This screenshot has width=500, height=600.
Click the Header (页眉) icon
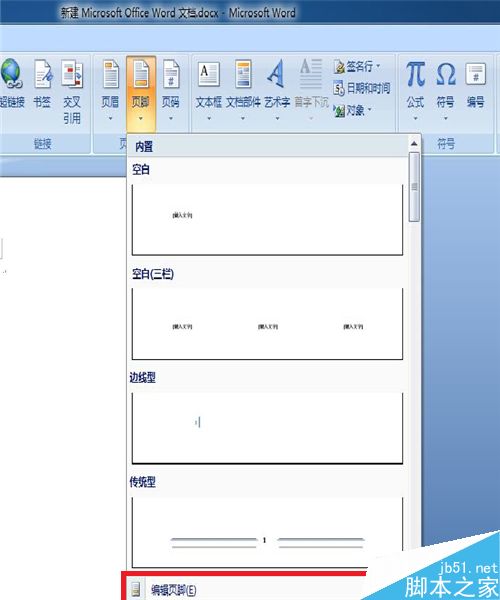[111, 74]
